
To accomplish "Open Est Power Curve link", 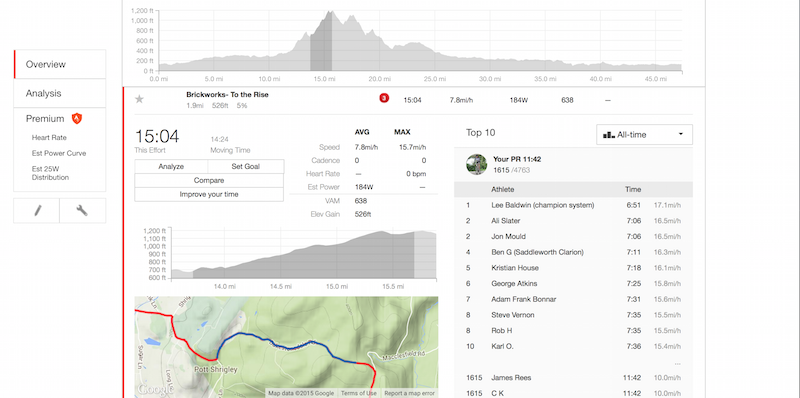I will tap(59, 153).
